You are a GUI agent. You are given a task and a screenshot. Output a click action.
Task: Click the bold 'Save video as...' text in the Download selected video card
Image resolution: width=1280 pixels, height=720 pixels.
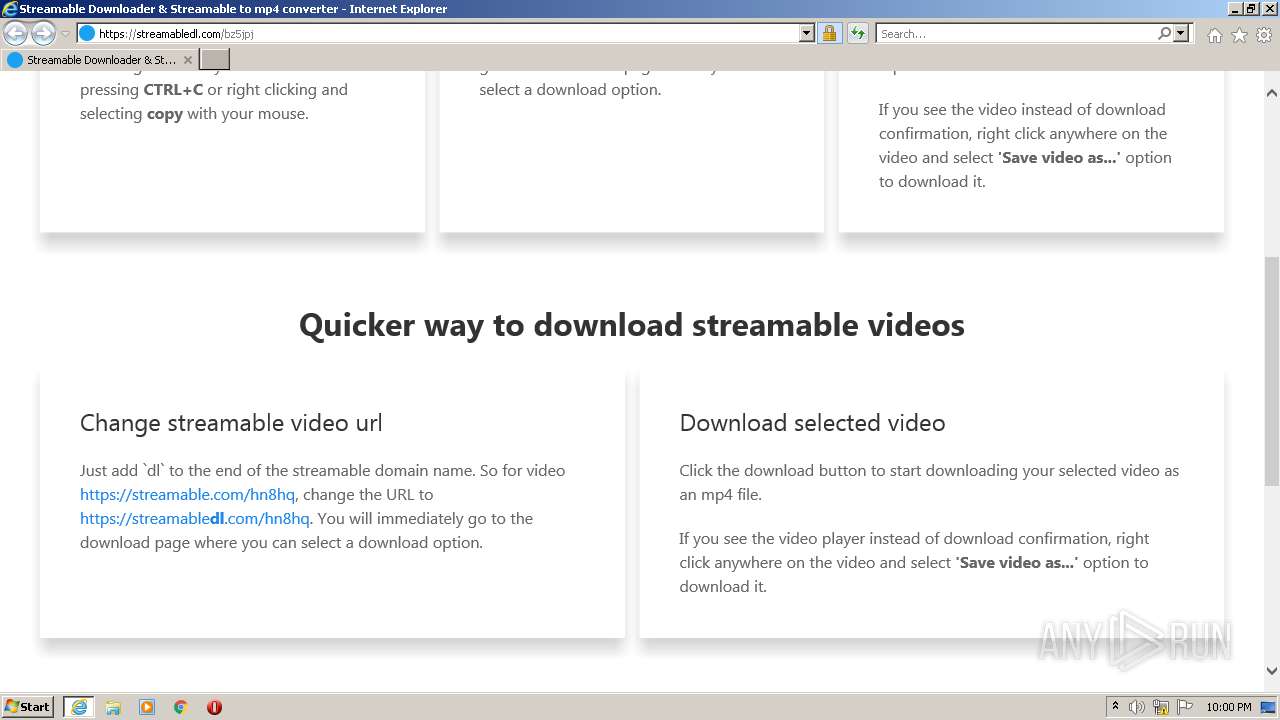point(1016,562)
